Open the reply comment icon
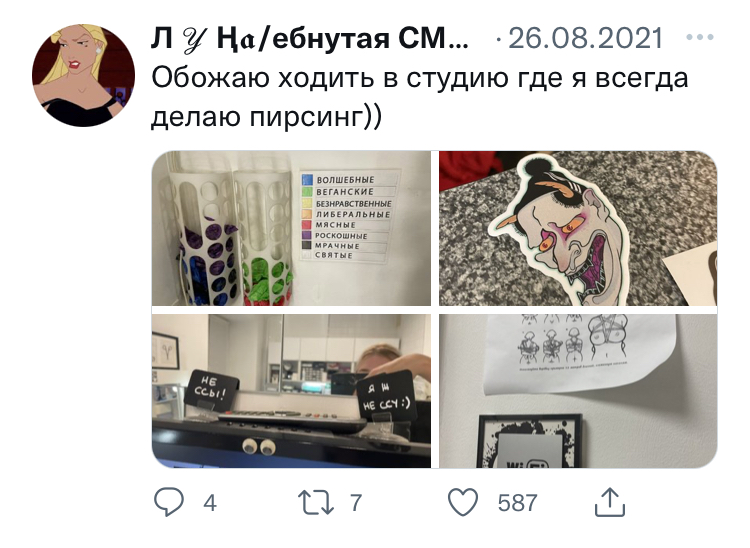This screenshot has height=548, width=750. point(168,502)
